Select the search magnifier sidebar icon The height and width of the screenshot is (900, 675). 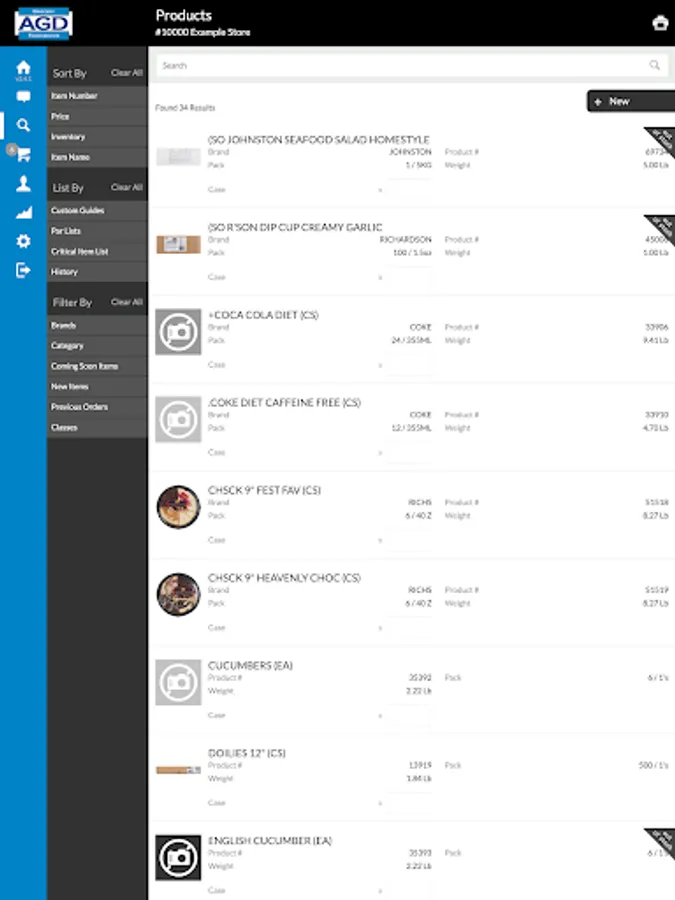[x=23, y=125]
